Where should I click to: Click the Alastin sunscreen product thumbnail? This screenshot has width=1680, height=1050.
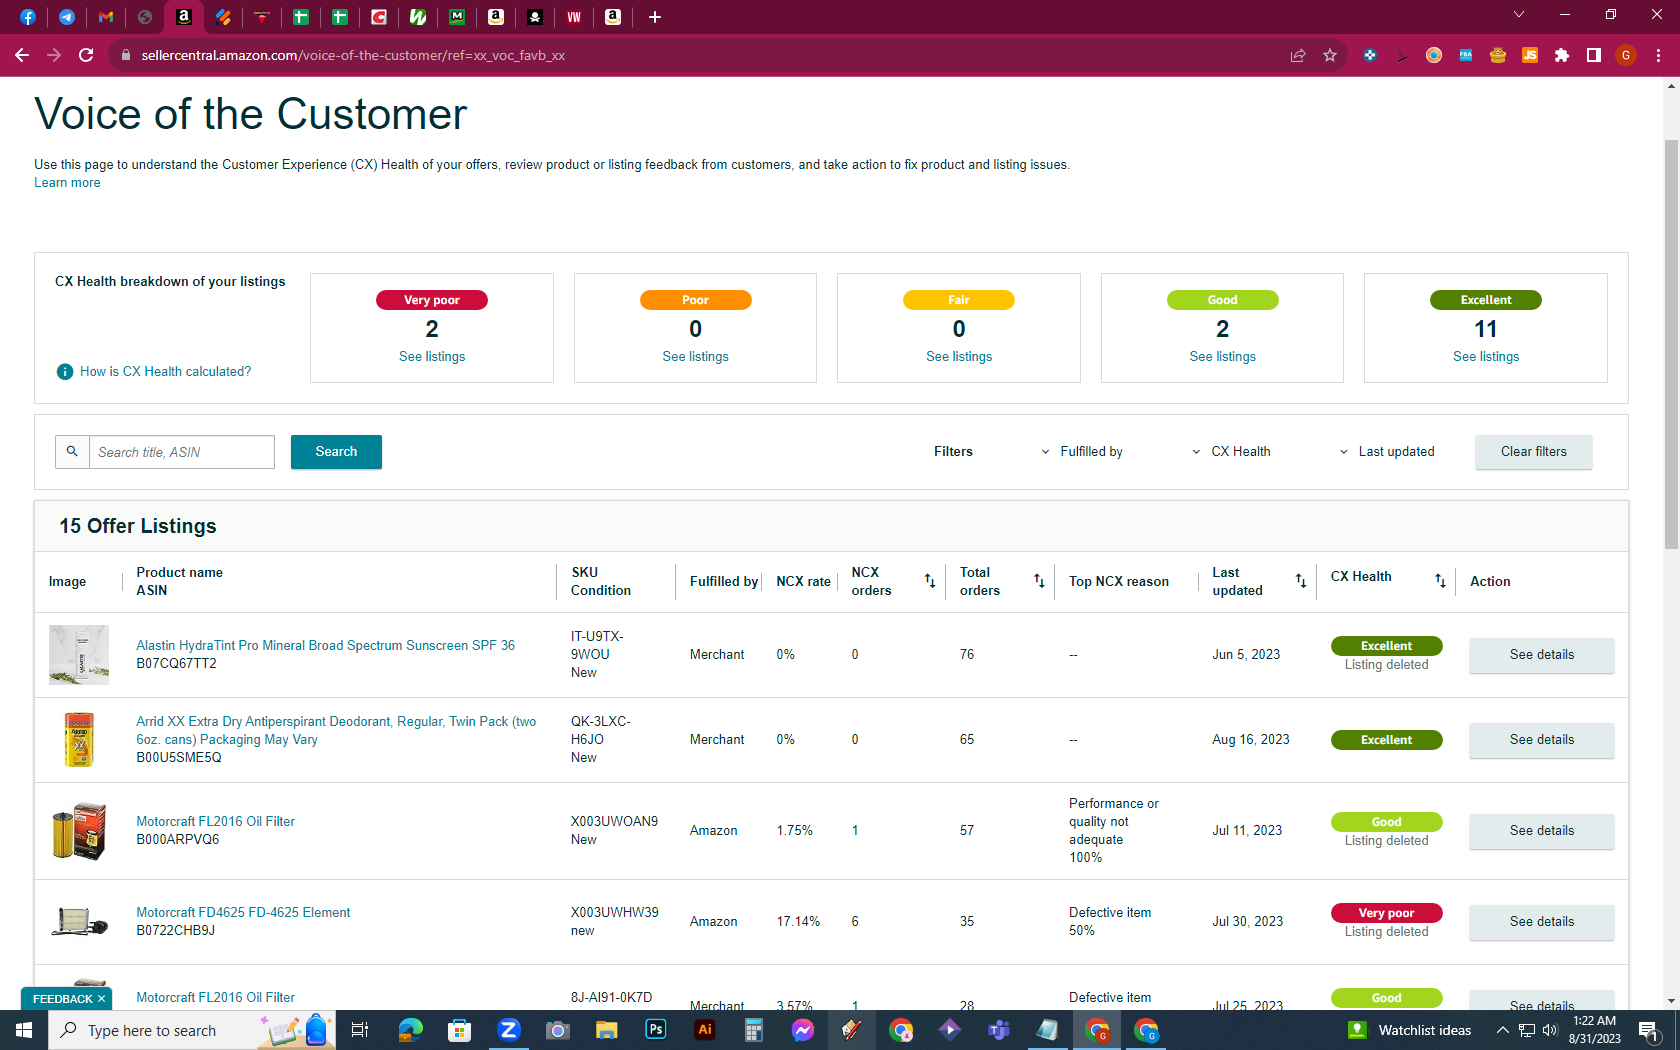pos(79,655)
